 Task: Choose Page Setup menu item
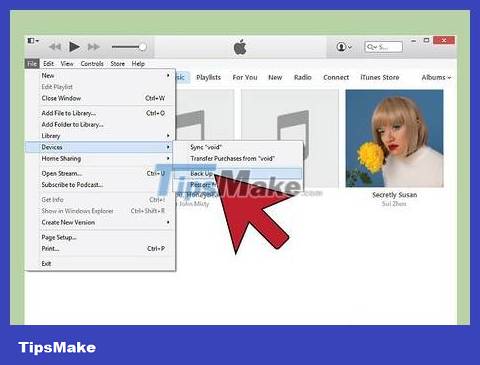click(x=100, y=237)
